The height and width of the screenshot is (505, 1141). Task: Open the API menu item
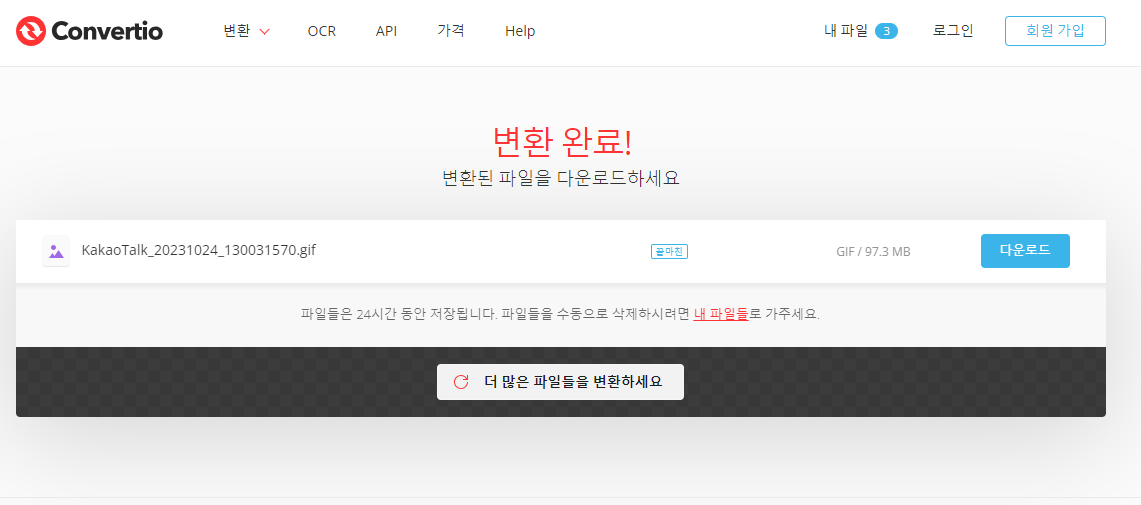(x=386, y=31)
